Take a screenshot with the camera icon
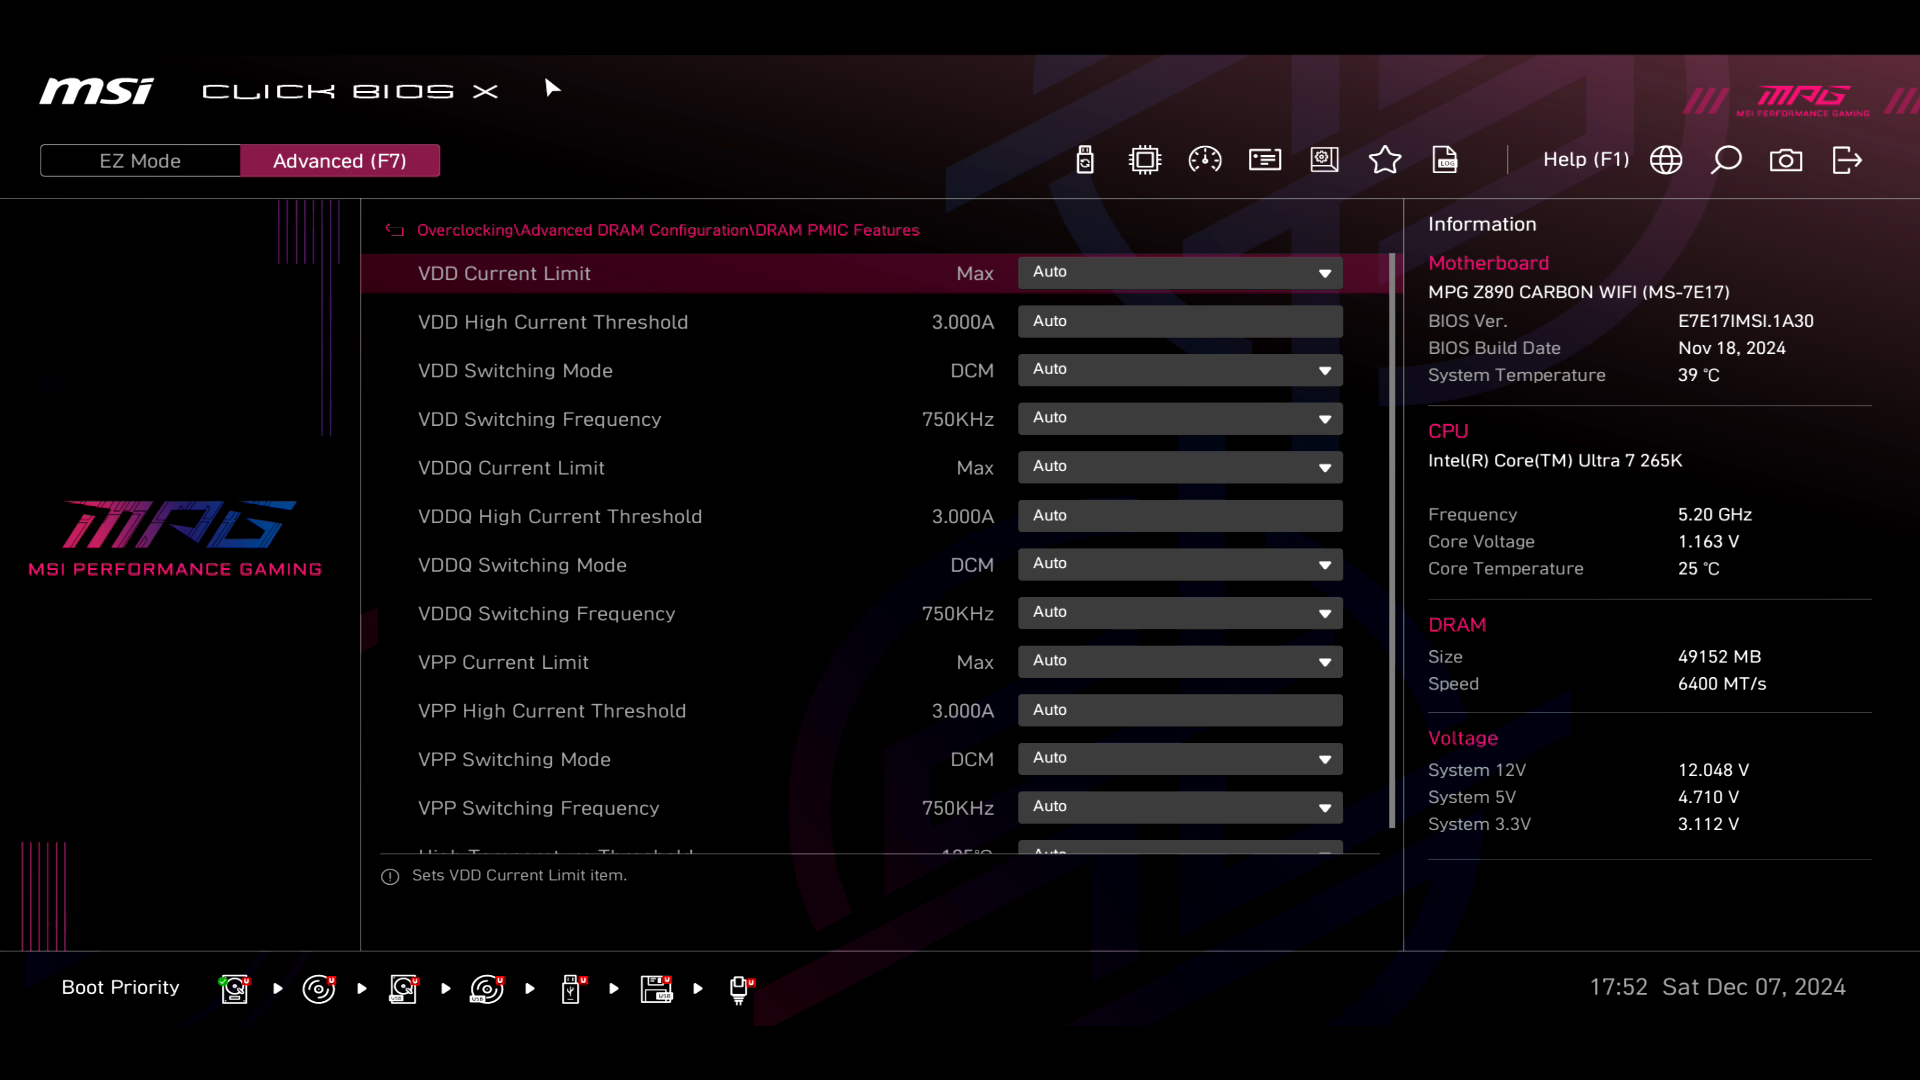The width and height of the screenshot is (1920, 1080). coord(1786,160)
